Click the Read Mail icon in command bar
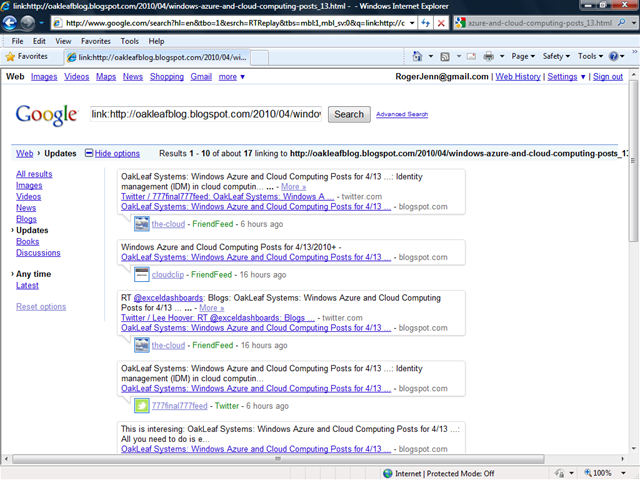This screenshot has width=640, height=480. [471, 56]
